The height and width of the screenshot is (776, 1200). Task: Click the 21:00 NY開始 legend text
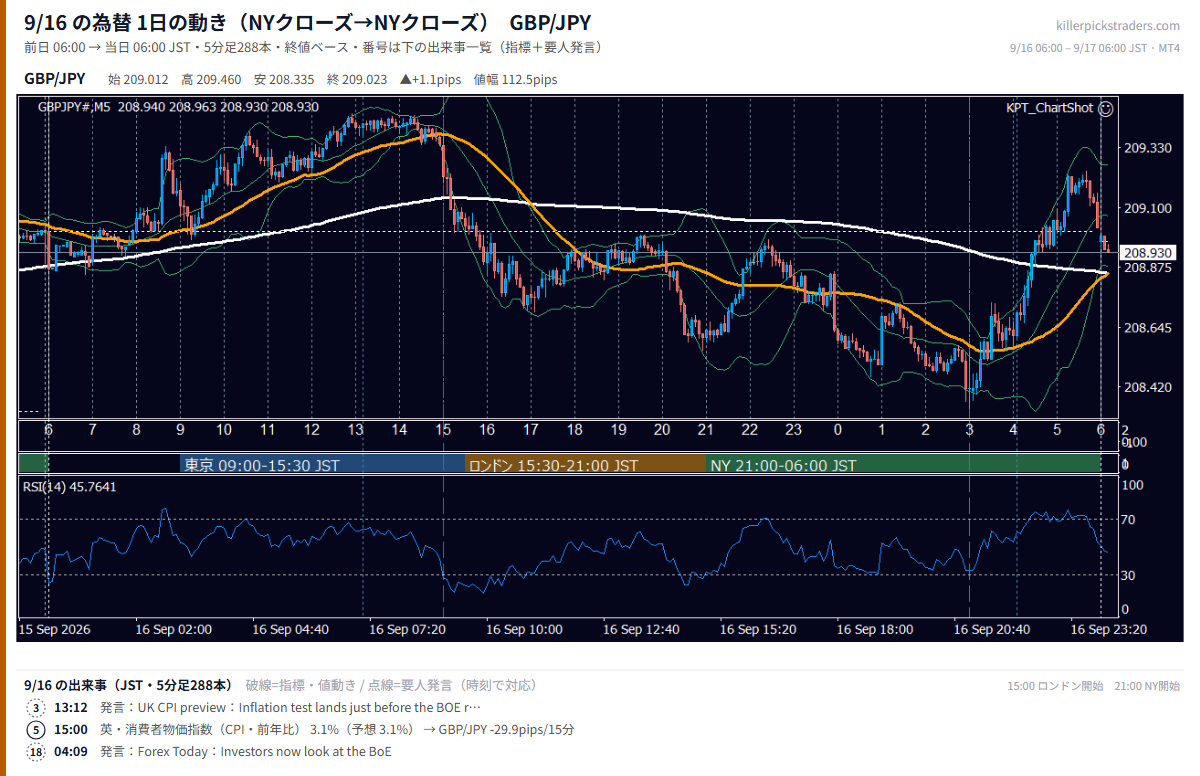[1147, 686]
